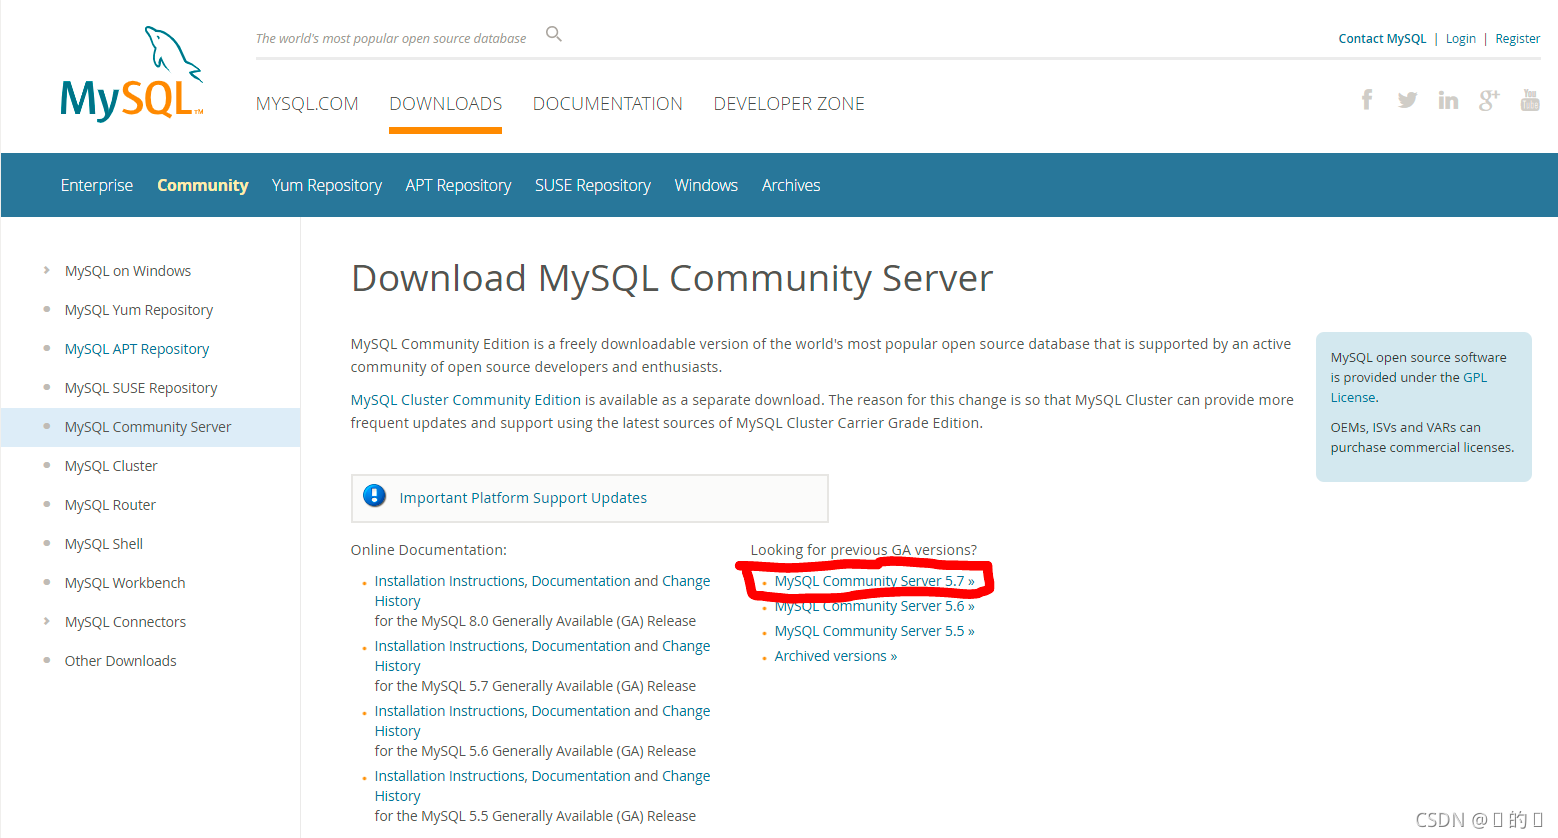
Task: Open MySQL APT Repository sidebar item
Action: pos(137,349)
